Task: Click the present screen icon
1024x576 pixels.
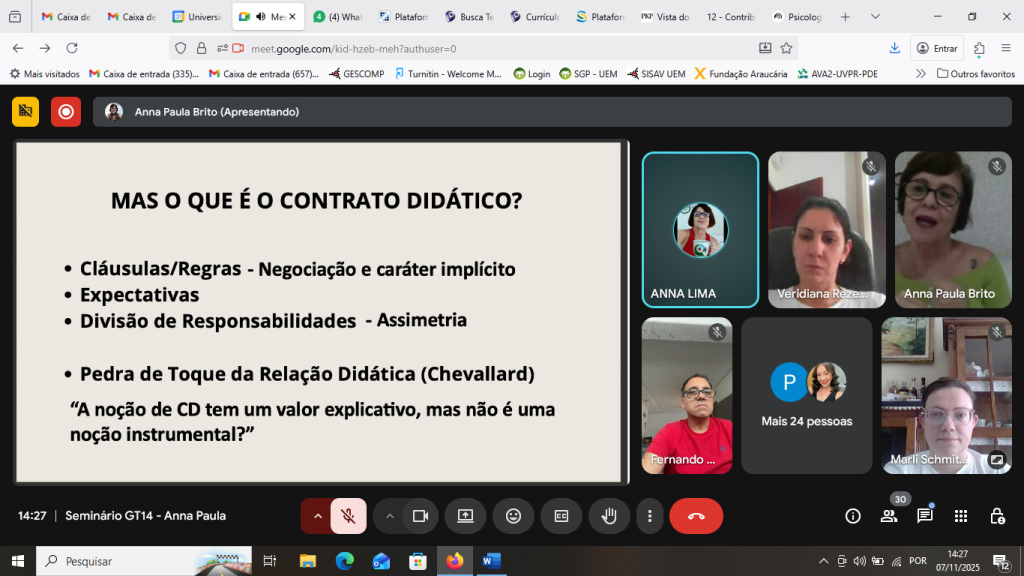Action: pyautogui.click(x=465, y=516)
